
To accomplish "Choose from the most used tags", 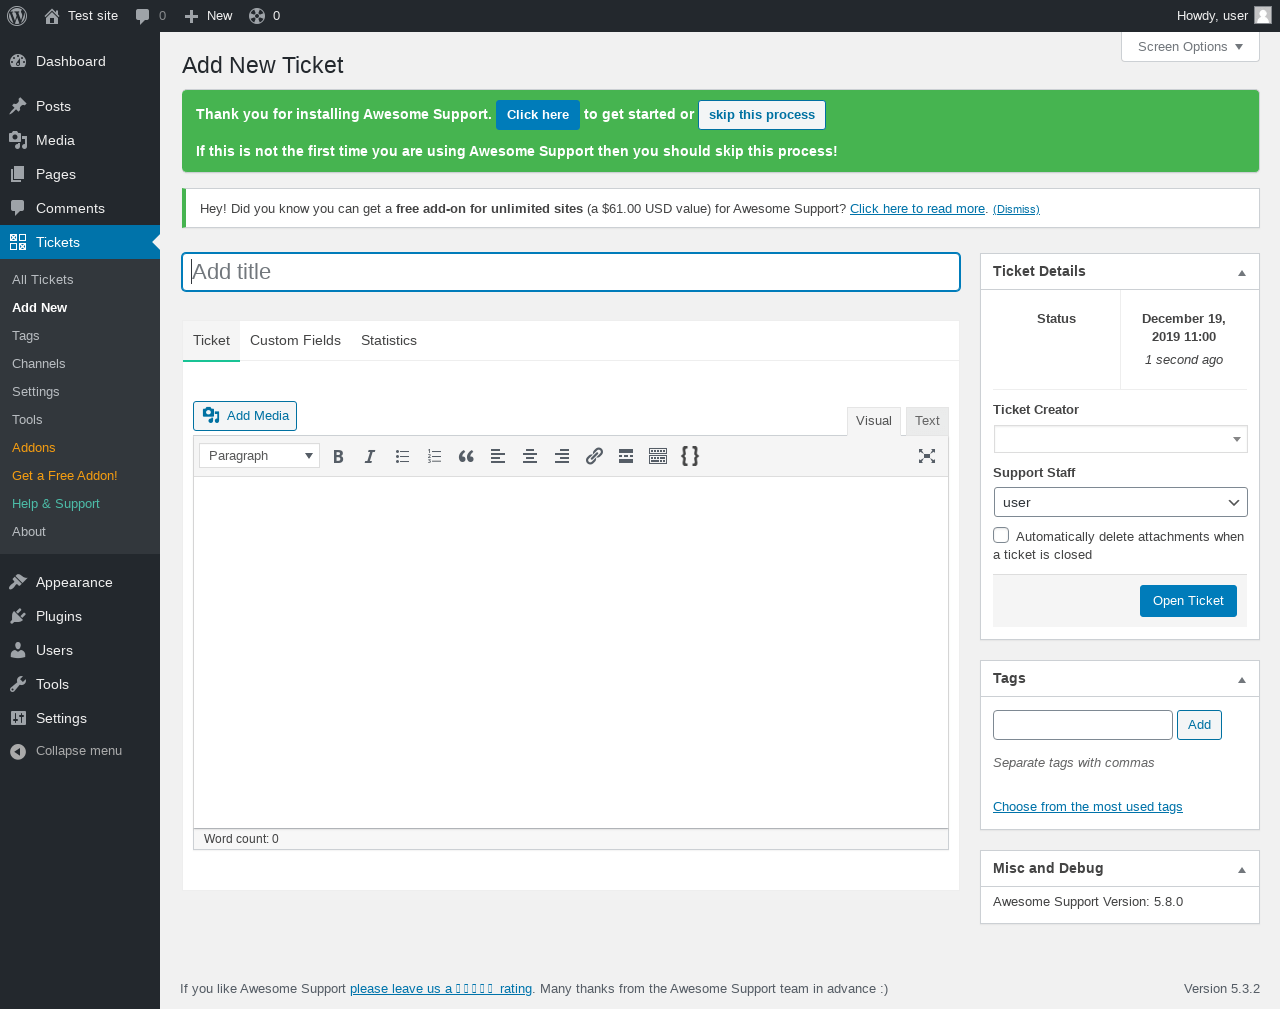I will coord(1088,807).
